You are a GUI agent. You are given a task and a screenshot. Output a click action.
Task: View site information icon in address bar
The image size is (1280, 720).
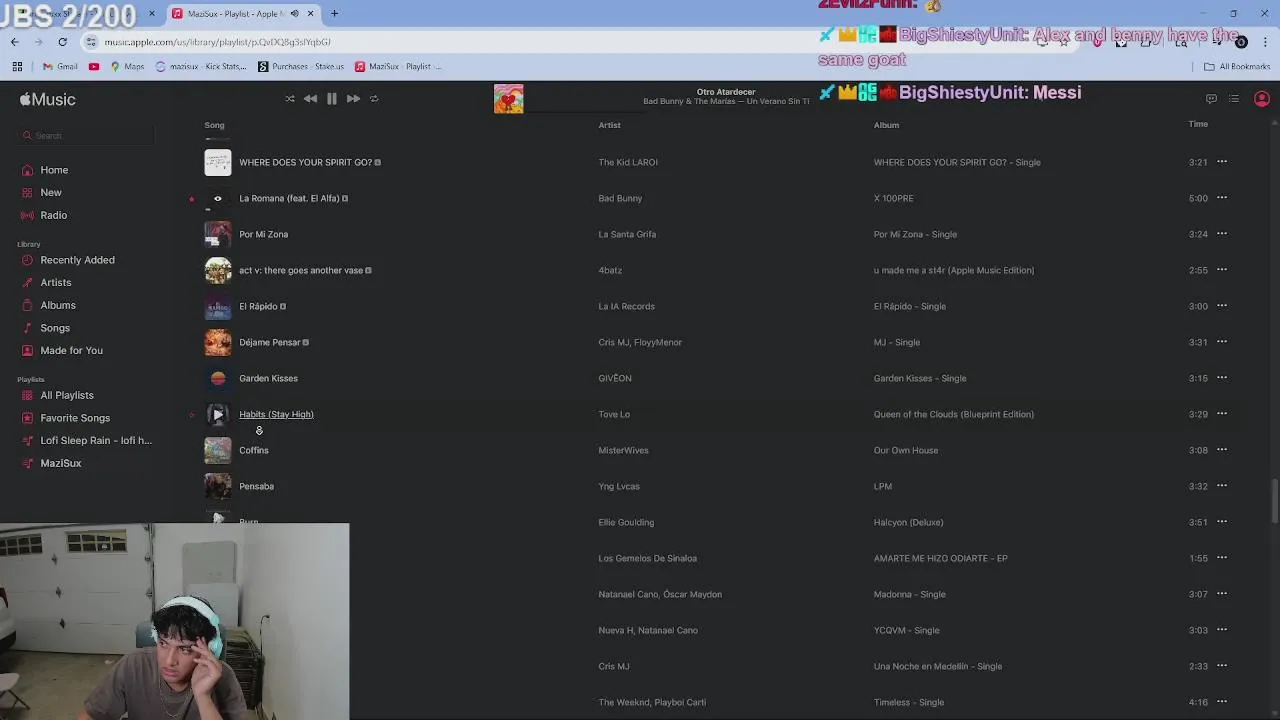[x=92, y=42]
